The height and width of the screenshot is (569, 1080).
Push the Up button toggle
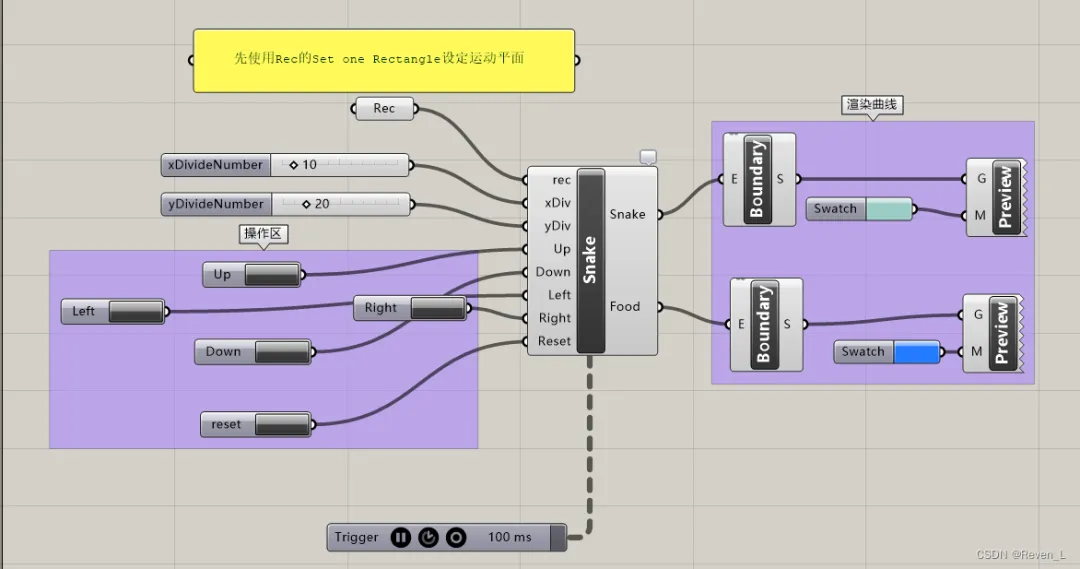pyautogui.click(x=271, y=275)
